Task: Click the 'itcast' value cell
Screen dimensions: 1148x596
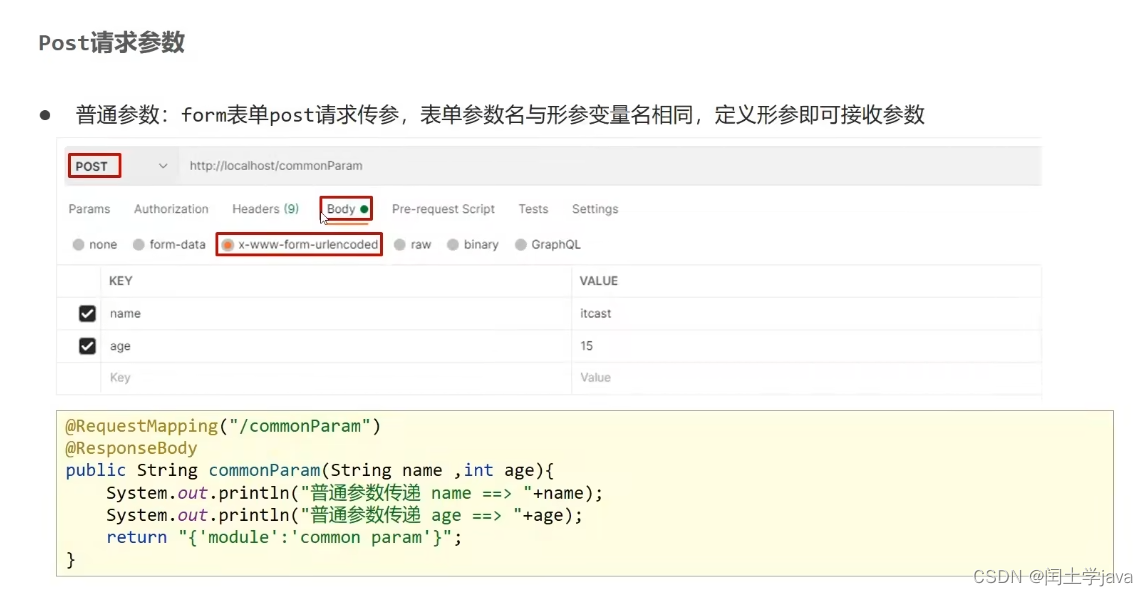Action: point(806,313)
